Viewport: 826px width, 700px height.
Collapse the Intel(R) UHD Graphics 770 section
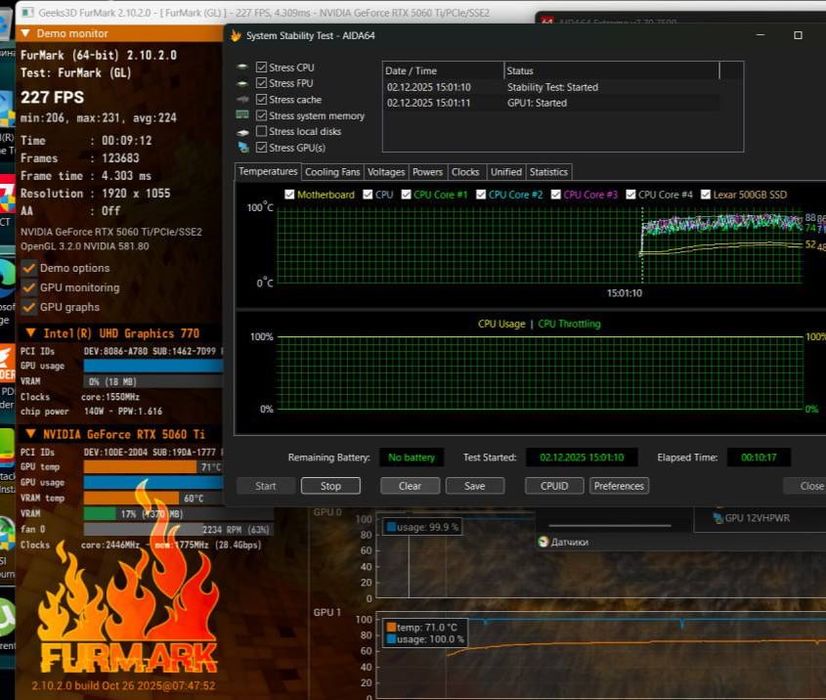point(31,333)
